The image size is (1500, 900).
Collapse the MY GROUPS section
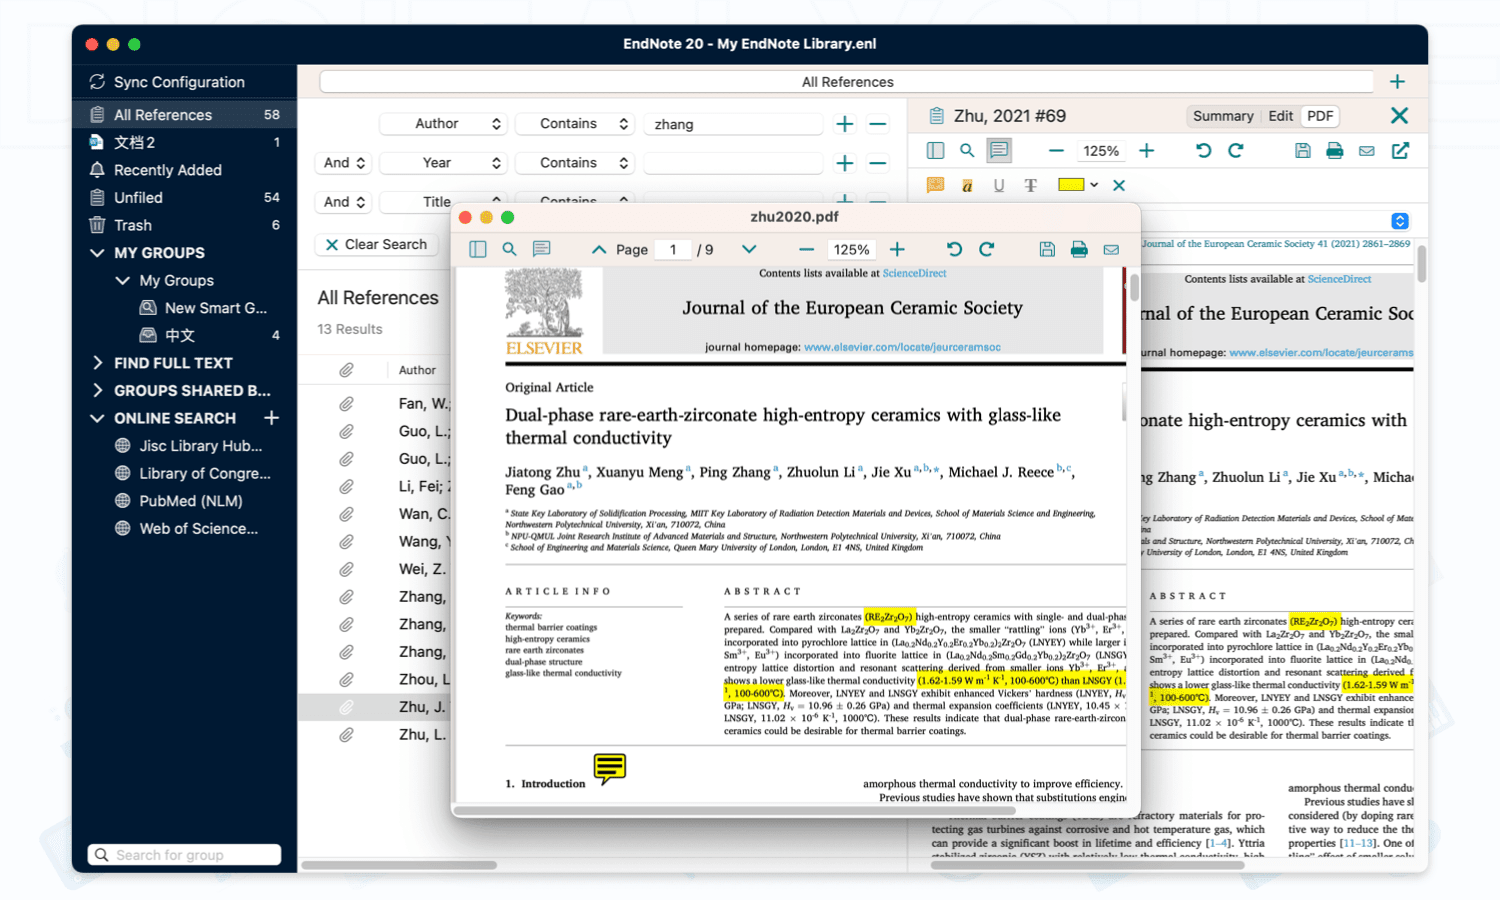coord(97,252)
